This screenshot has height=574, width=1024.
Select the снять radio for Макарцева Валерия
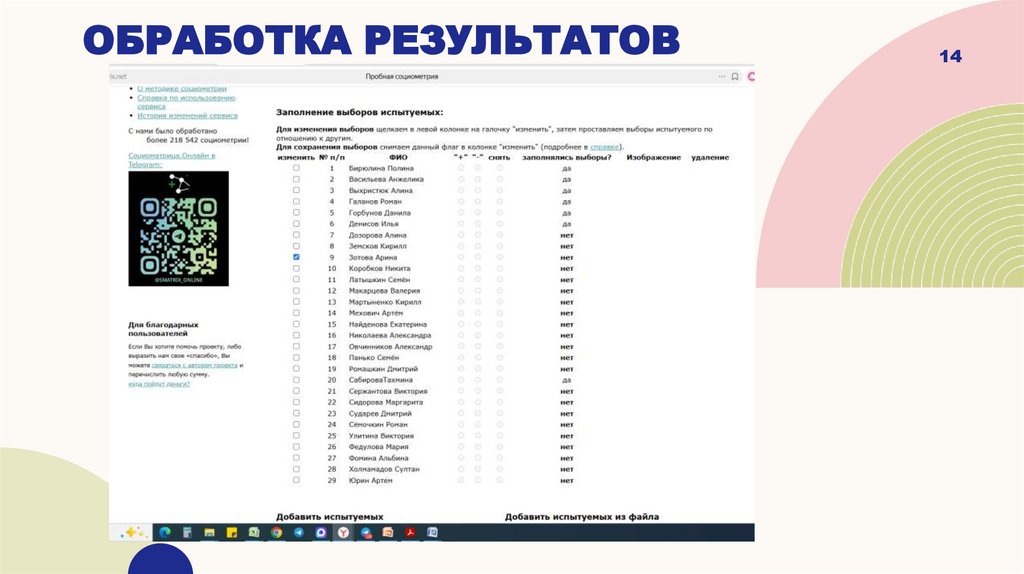click(500, 291)
